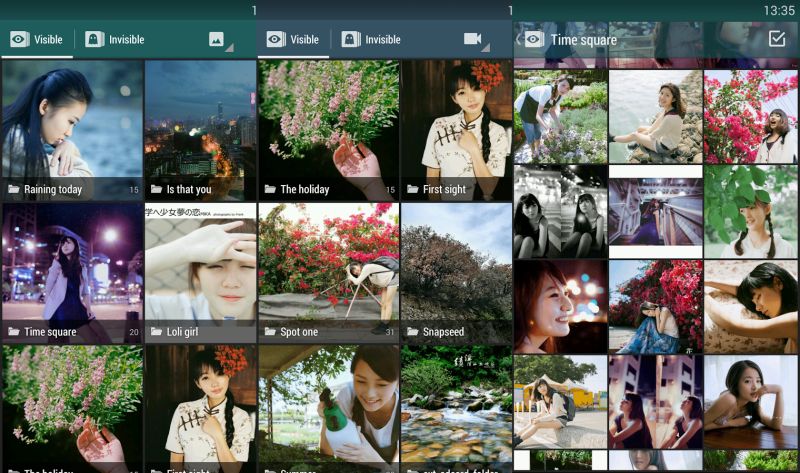Open the photo of girl sitting on rocks by water

click(x=656, y=117)
